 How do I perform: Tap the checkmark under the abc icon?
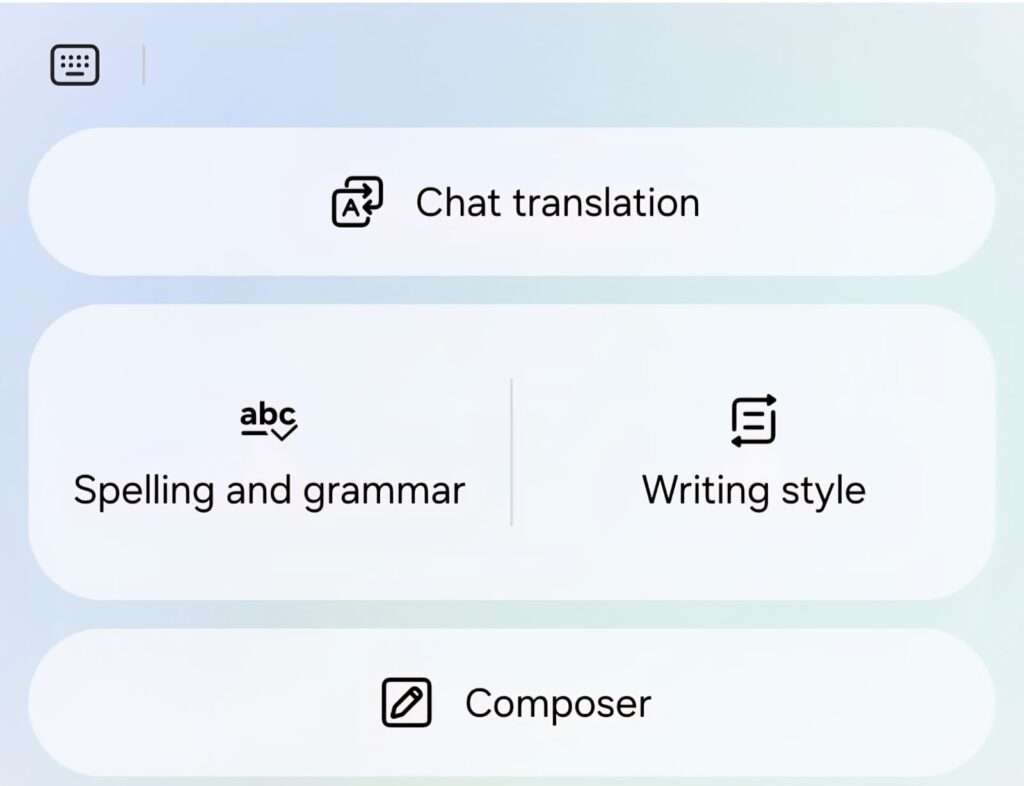pos(284,433)
